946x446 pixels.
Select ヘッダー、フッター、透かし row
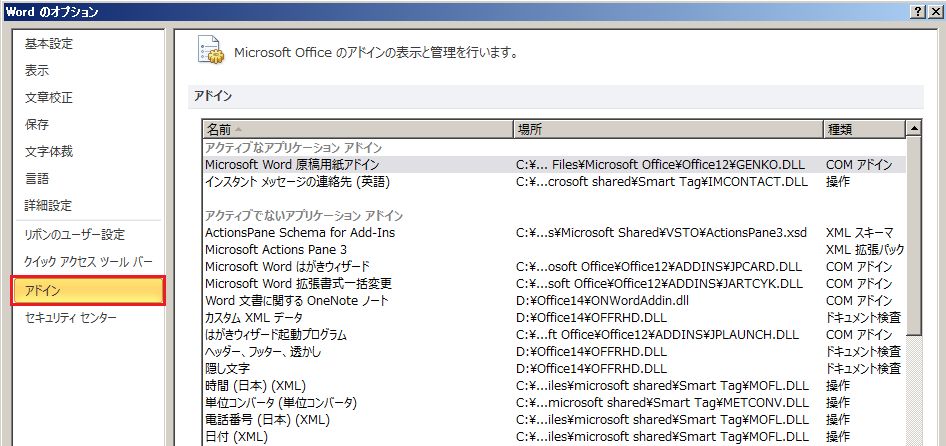(x=554, y=351)
